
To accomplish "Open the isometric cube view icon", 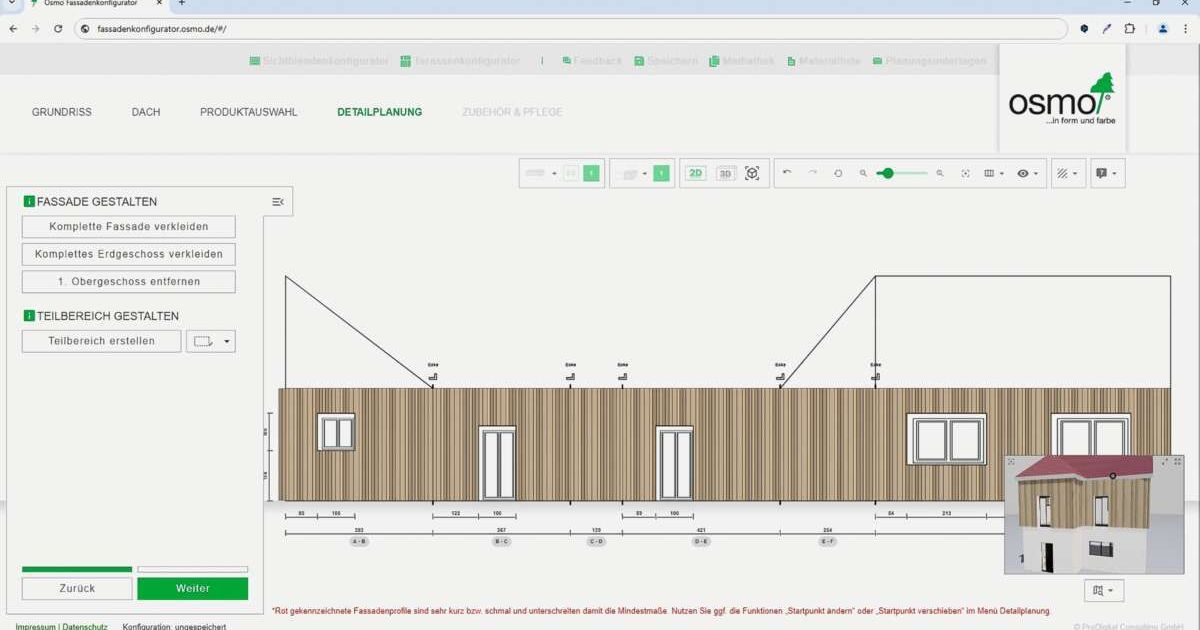I will pos(752,173).
